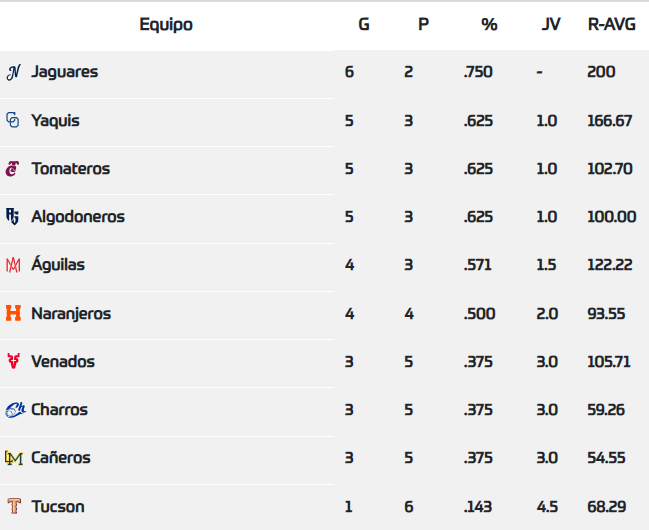Click the Venados deer logo
This screenshot has height=530, width=649.
tap(13, 361)
